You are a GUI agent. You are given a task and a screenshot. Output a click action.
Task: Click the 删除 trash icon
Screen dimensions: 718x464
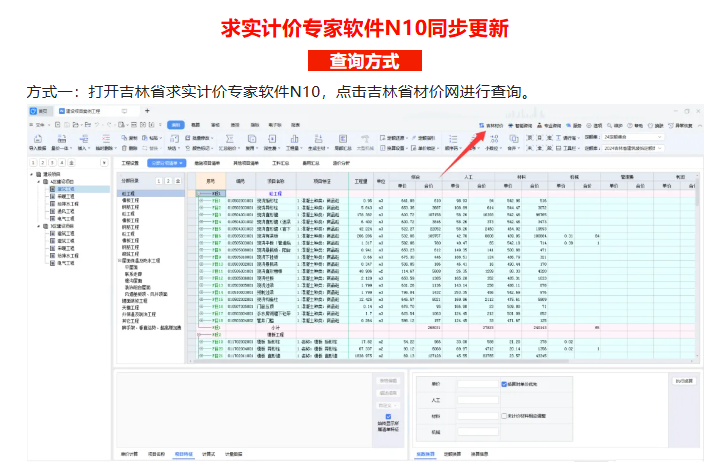pyautogui.click(x=124, y=148)
